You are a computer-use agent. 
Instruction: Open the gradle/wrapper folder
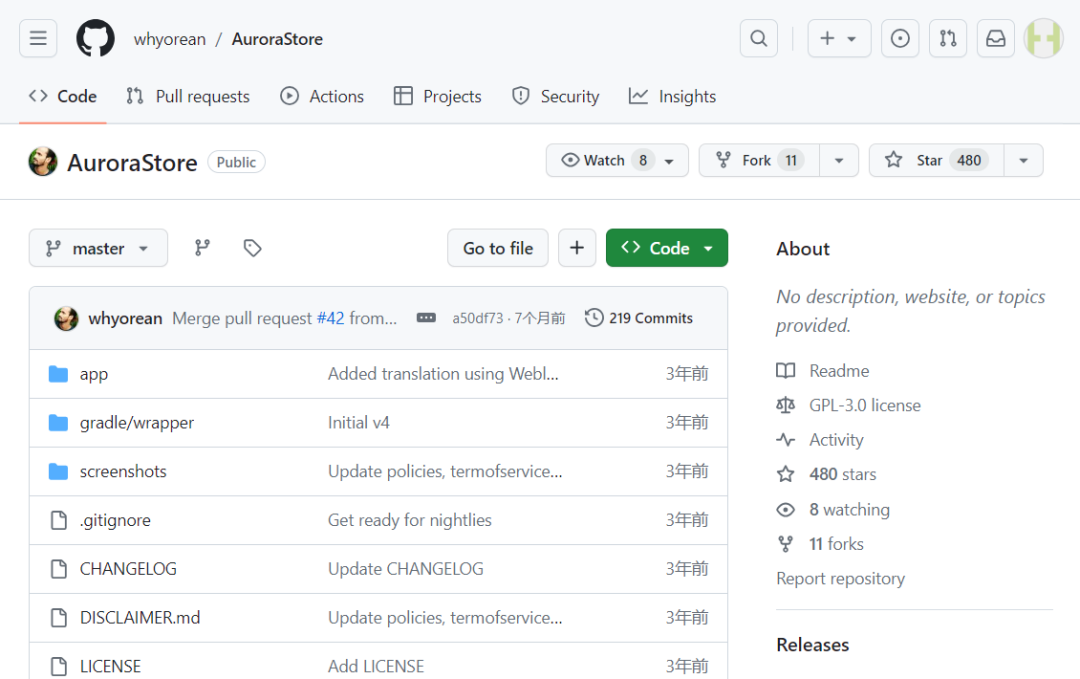pos(136,423)
